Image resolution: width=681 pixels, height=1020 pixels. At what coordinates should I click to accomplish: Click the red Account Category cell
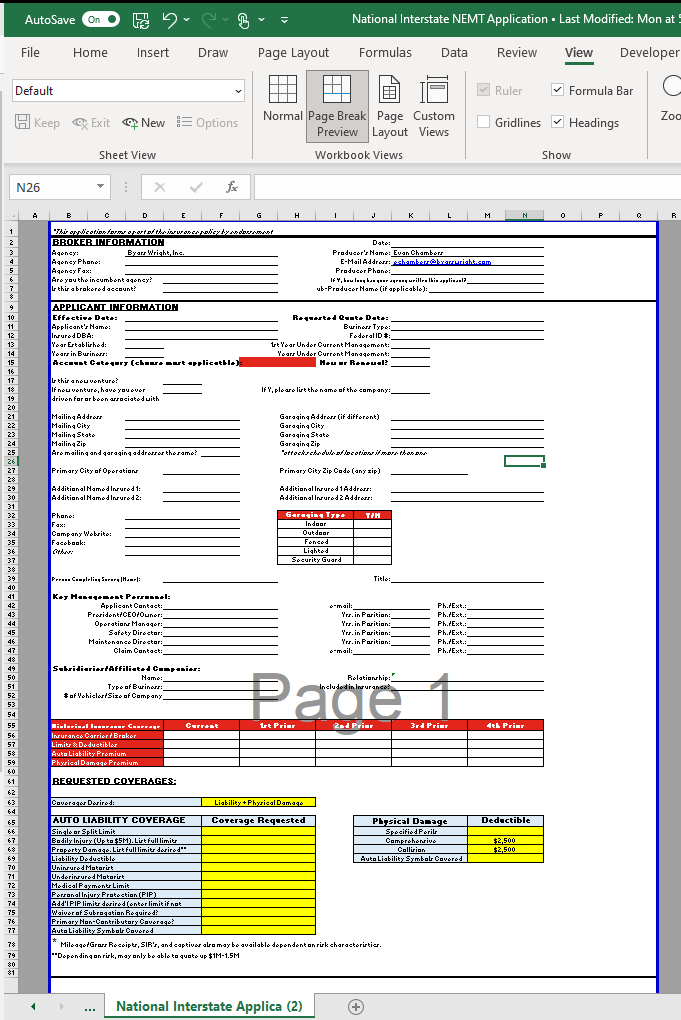[x=278, y=362]
